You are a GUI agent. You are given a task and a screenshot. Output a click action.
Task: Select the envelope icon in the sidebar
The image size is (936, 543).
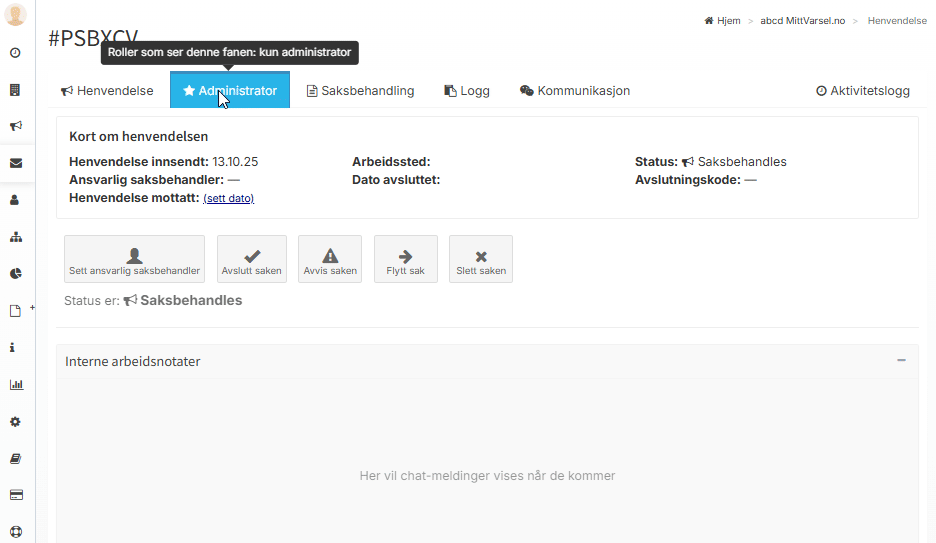pos(16,163)
